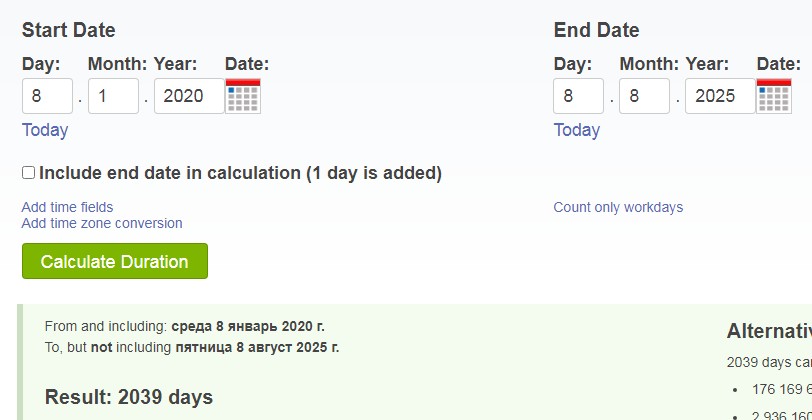The height and width of the screenshot is (420, 812).
Task: Focus the Start Date Year field showing 2020
Action: coord(190,96)
